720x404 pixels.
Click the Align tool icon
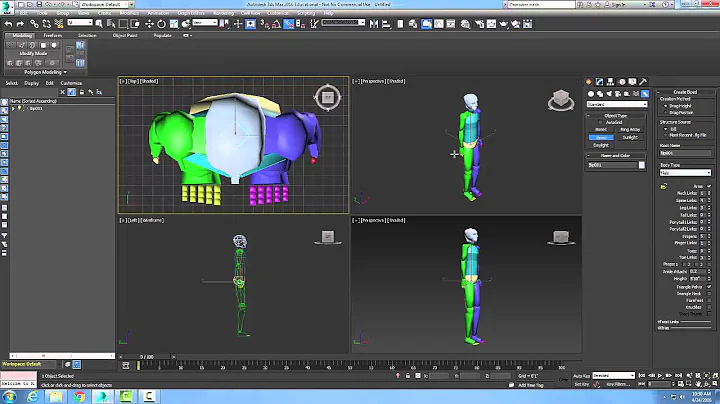386,24
